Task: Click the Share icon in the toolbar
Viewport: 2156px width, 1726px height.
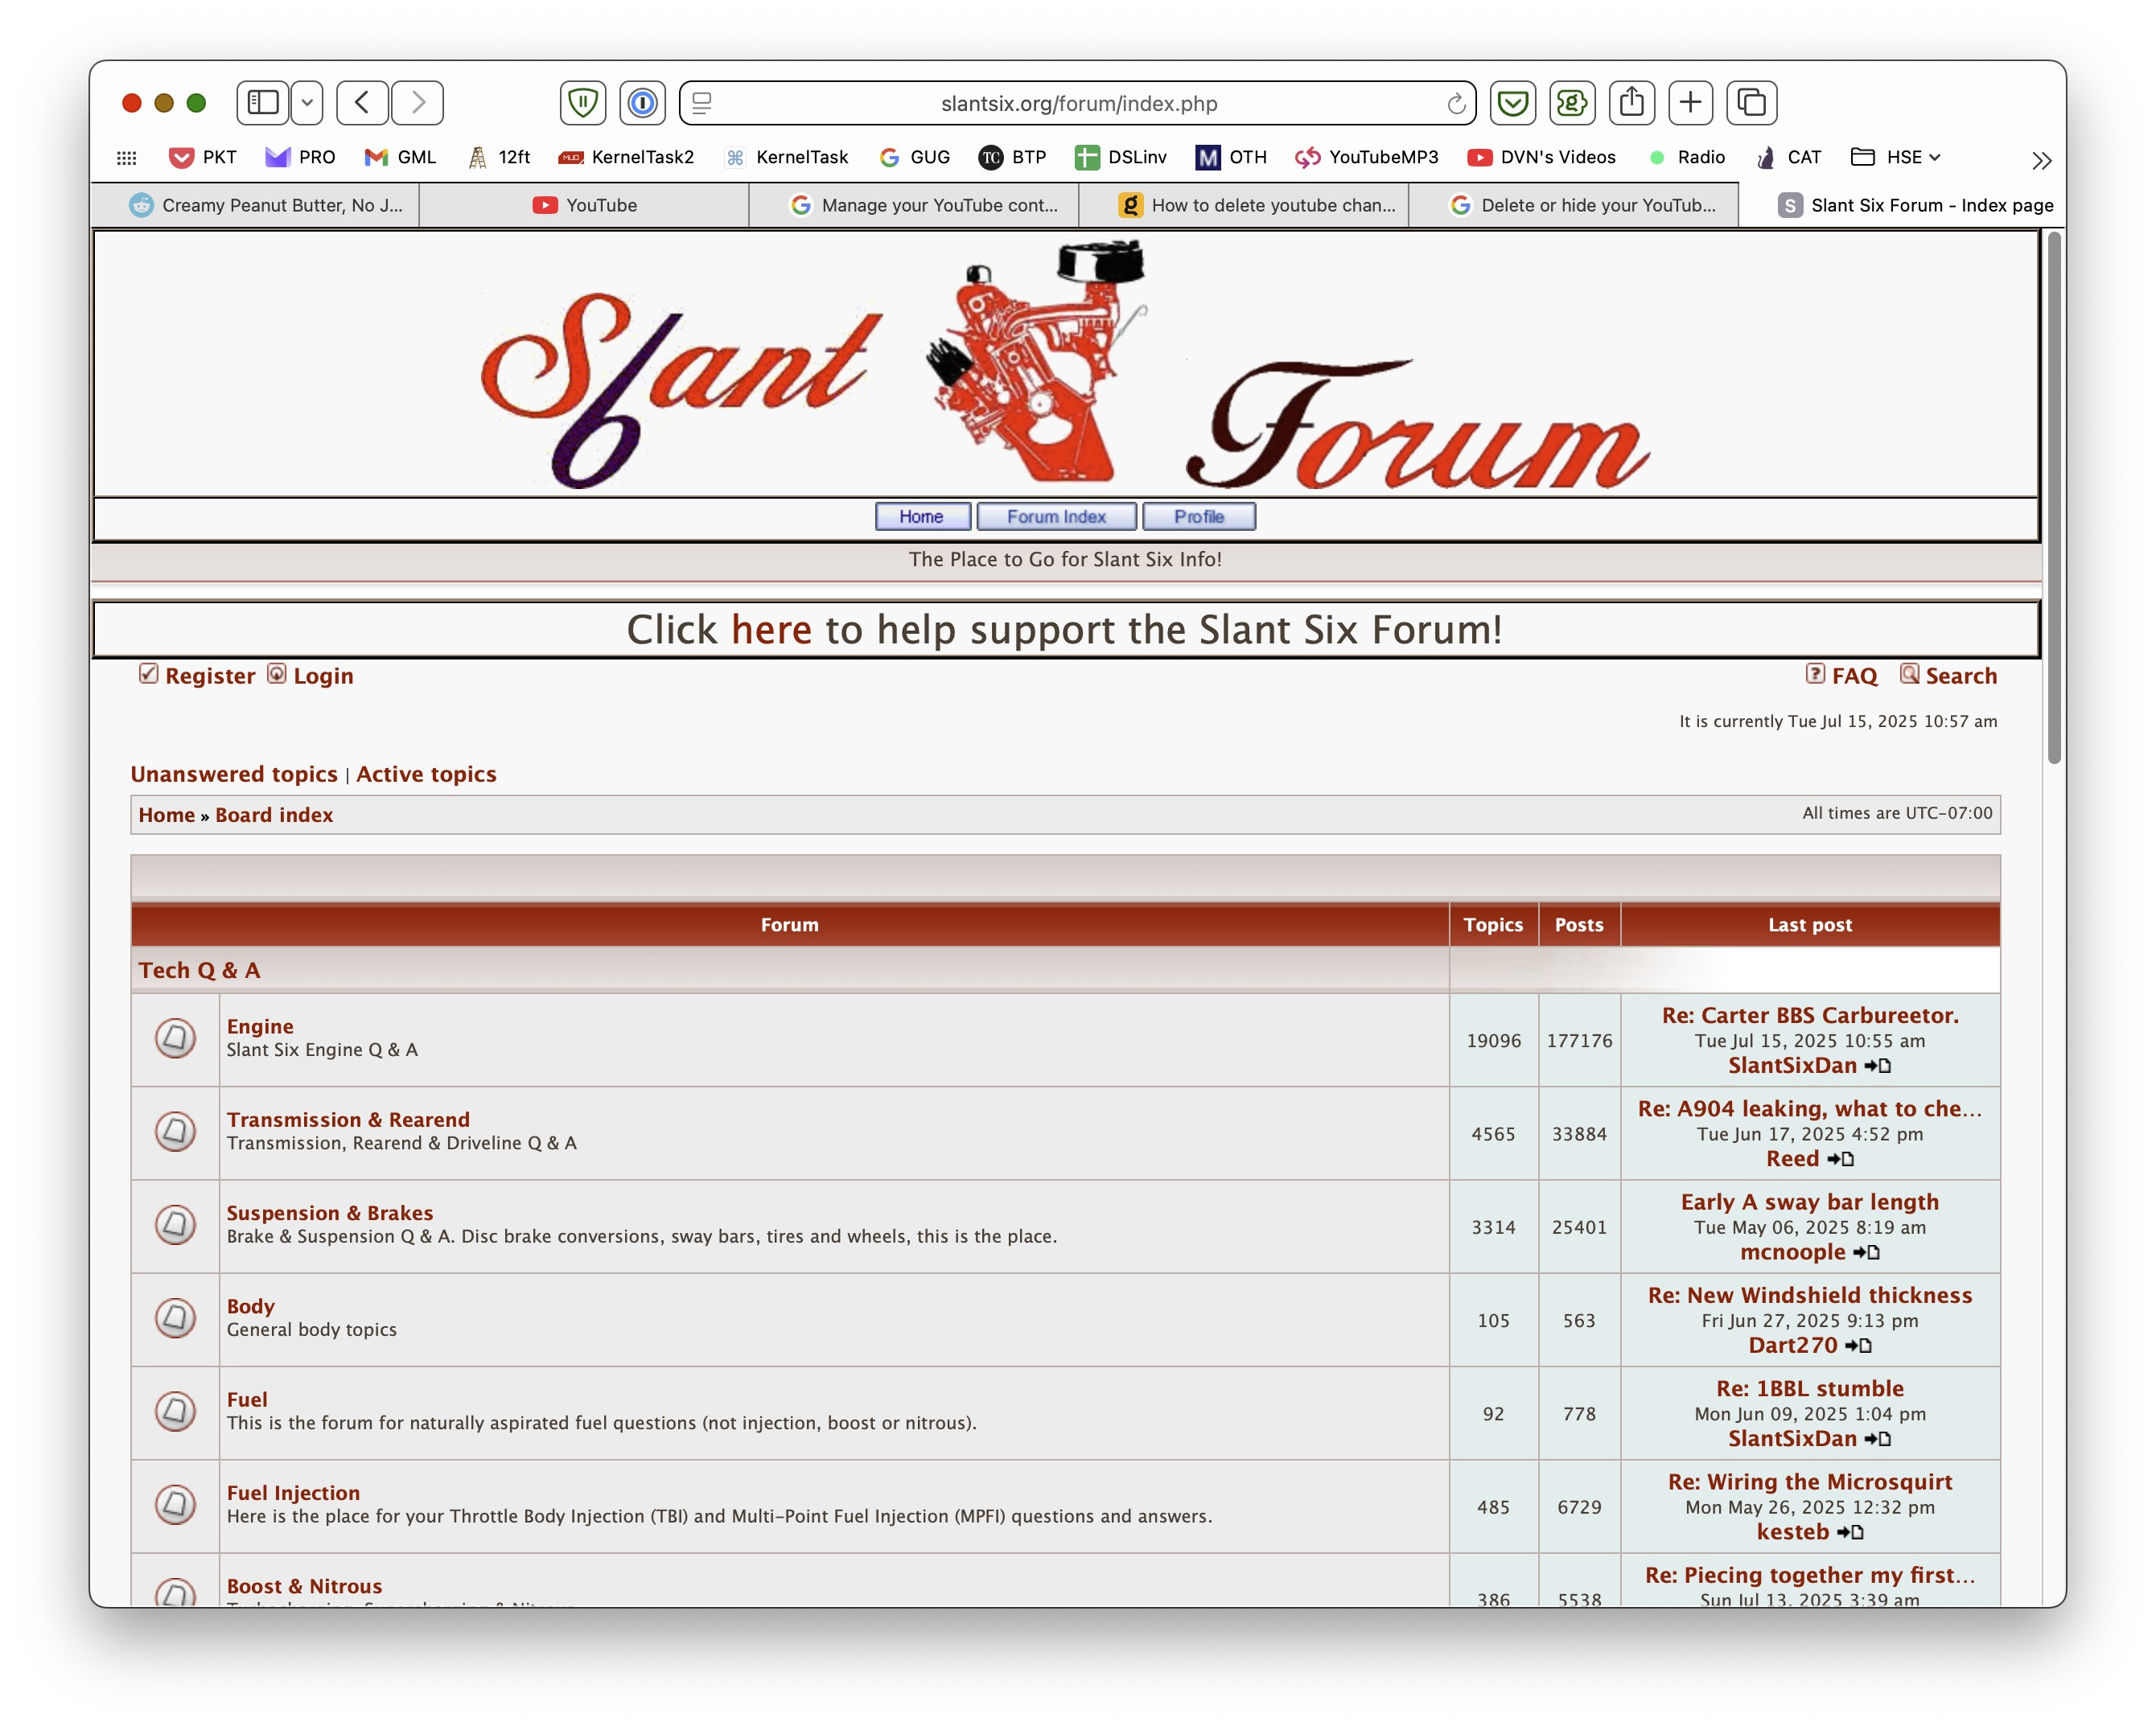Action: pyautogui.click(x=1632, y=103)
